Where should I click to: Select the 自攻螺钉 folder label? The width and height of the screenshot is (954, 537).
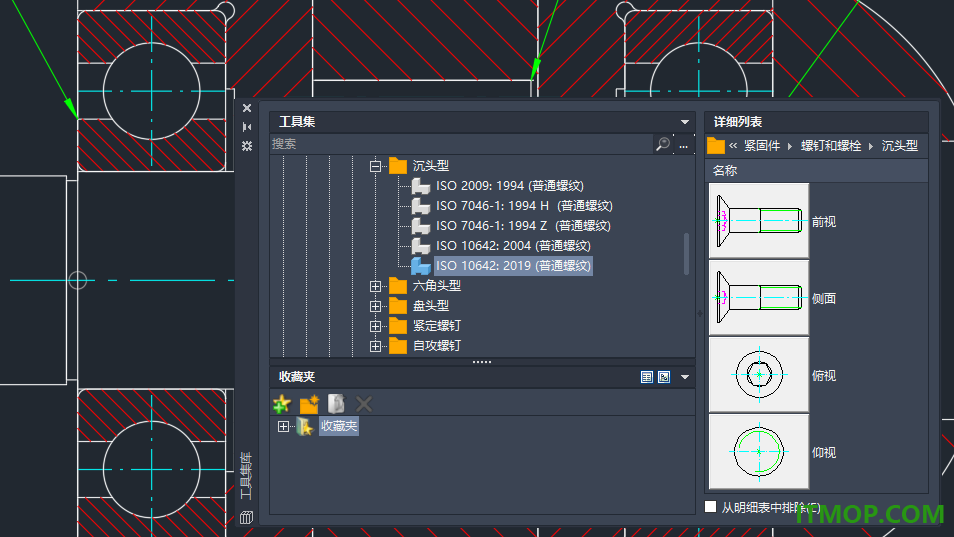click(437, 345)
